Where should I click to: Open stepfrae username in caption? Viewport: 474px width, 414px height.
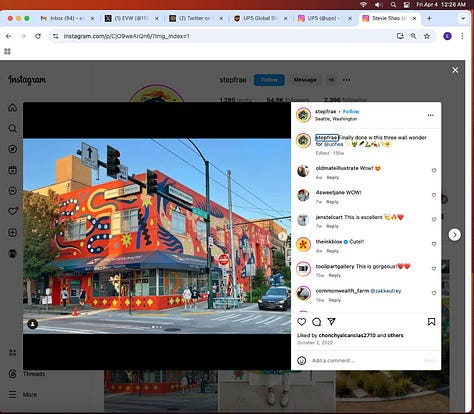(327, 137)
